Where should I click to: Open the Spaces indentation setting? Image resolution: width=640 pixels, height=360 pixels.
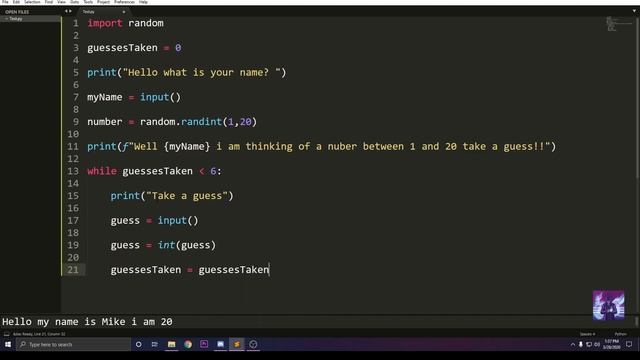click(x=587, y=334)
